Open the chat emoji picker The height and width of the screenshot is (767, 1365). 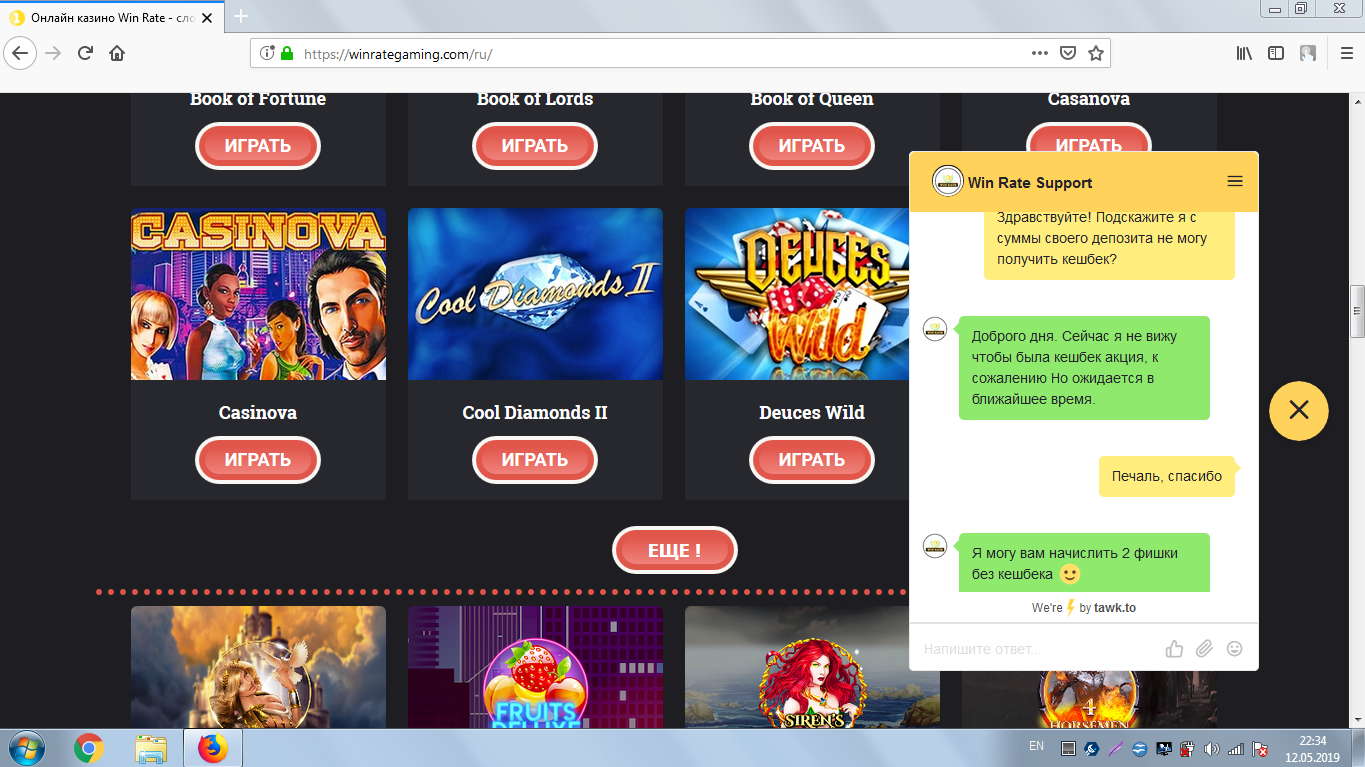tap(1235, 649)
